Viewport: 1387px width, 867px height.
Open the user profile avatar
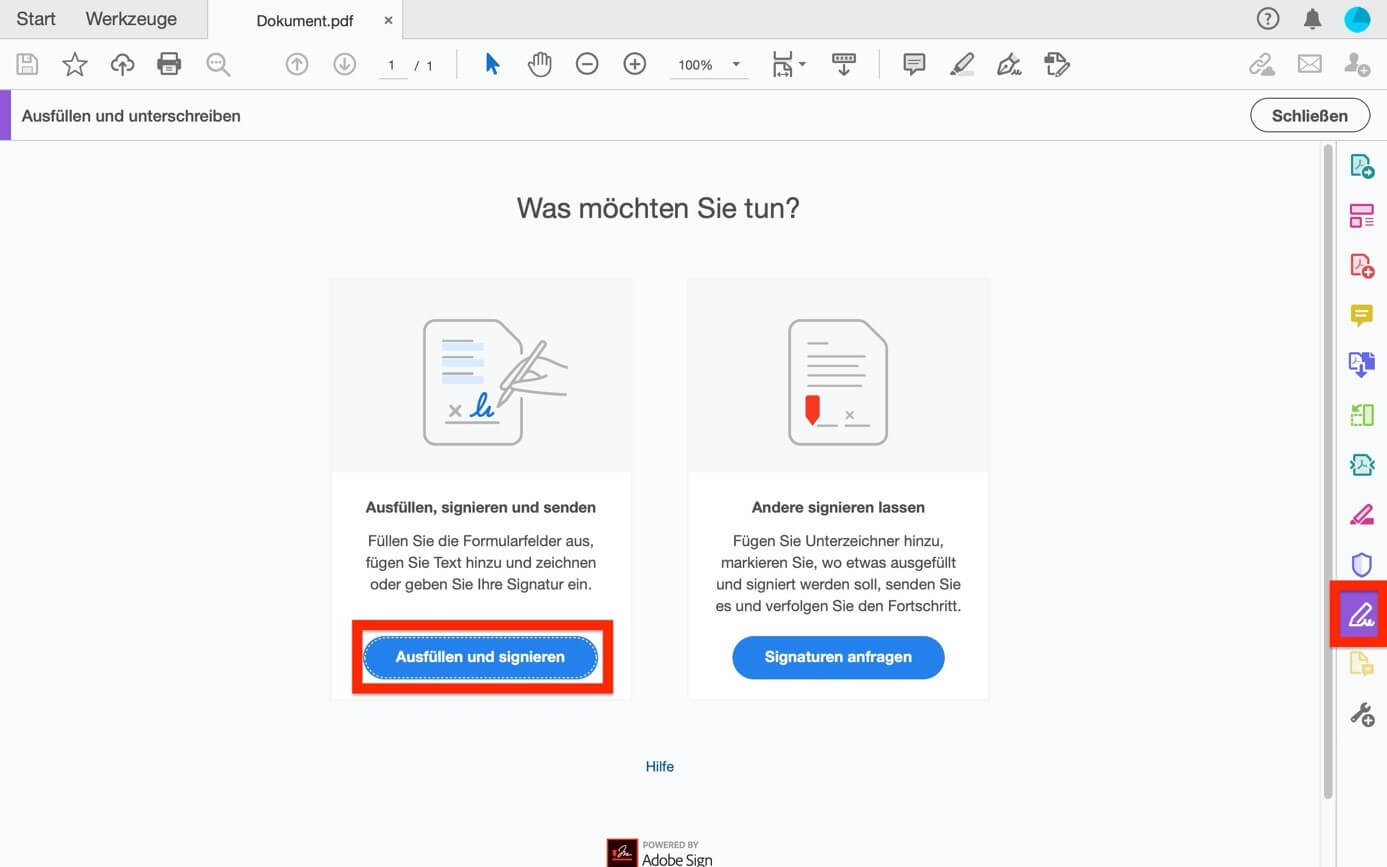[x=1357, y=19]
